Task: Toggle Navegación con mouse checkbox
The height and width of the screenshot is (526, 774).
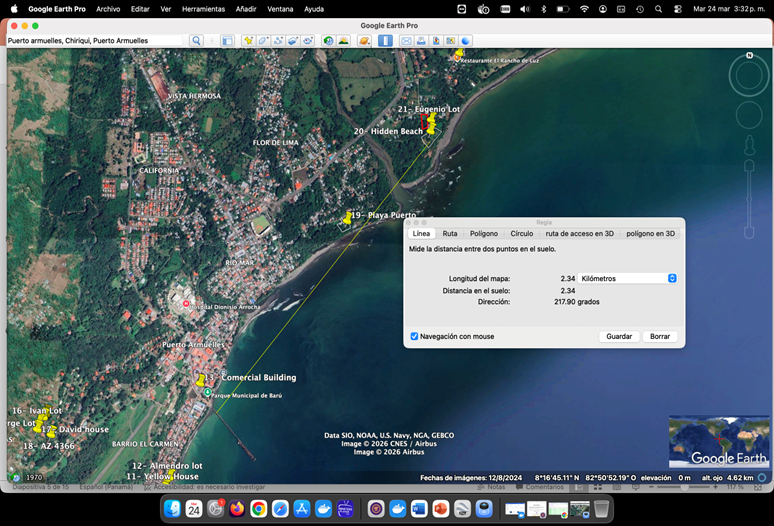Action: pyautogui.click(x=414, y=336)
